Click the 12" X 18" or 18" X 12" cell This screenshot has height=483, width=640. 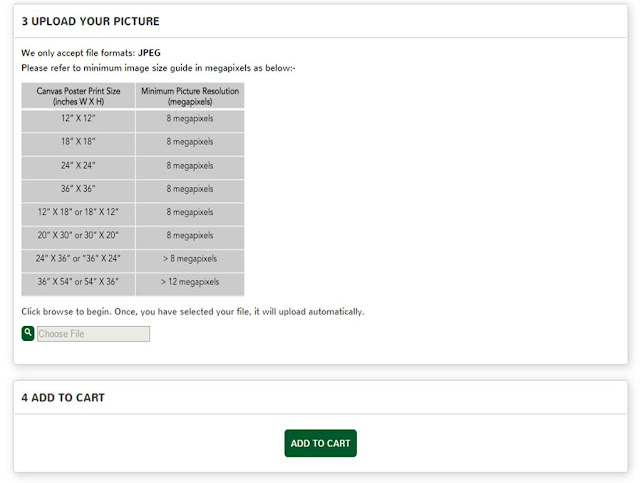(x=78, y=212)
